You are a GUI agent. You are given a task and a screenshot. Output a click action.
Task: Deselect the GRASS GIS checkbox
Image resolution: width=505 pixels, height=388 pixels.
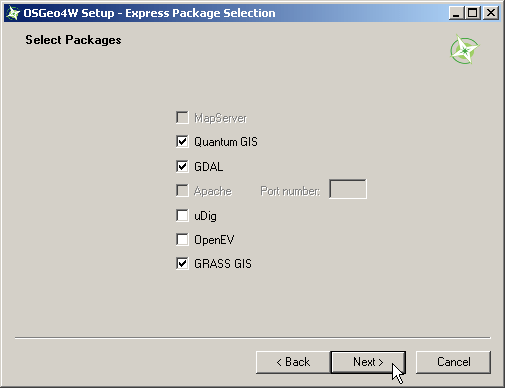click(182, 263)
